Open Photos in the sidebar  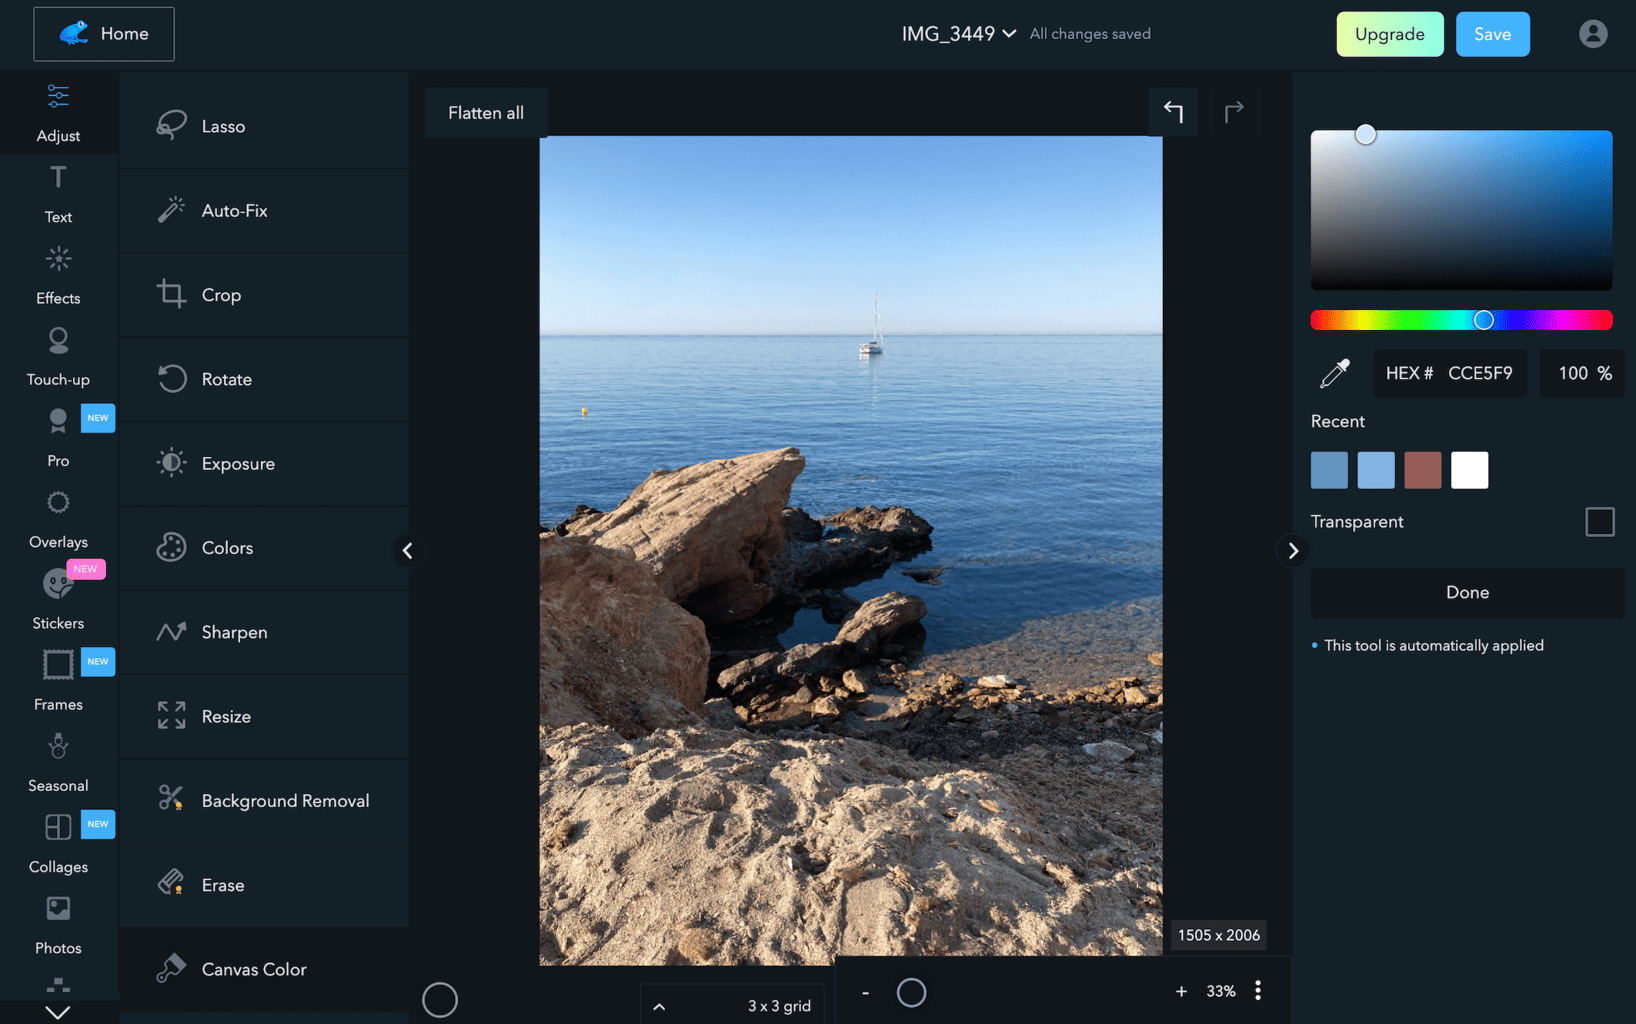pos(58,926)
